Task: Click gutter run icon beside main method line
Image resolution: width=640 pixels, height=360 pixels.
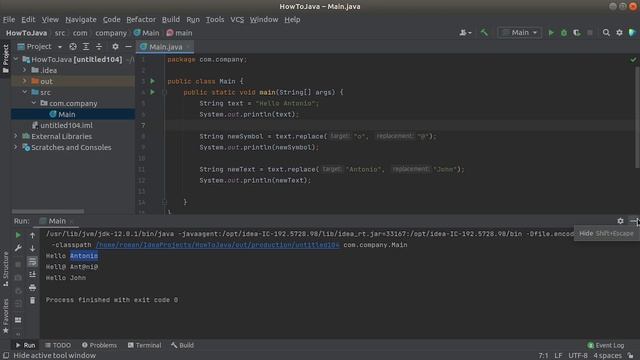Action: tap(153, 92)
